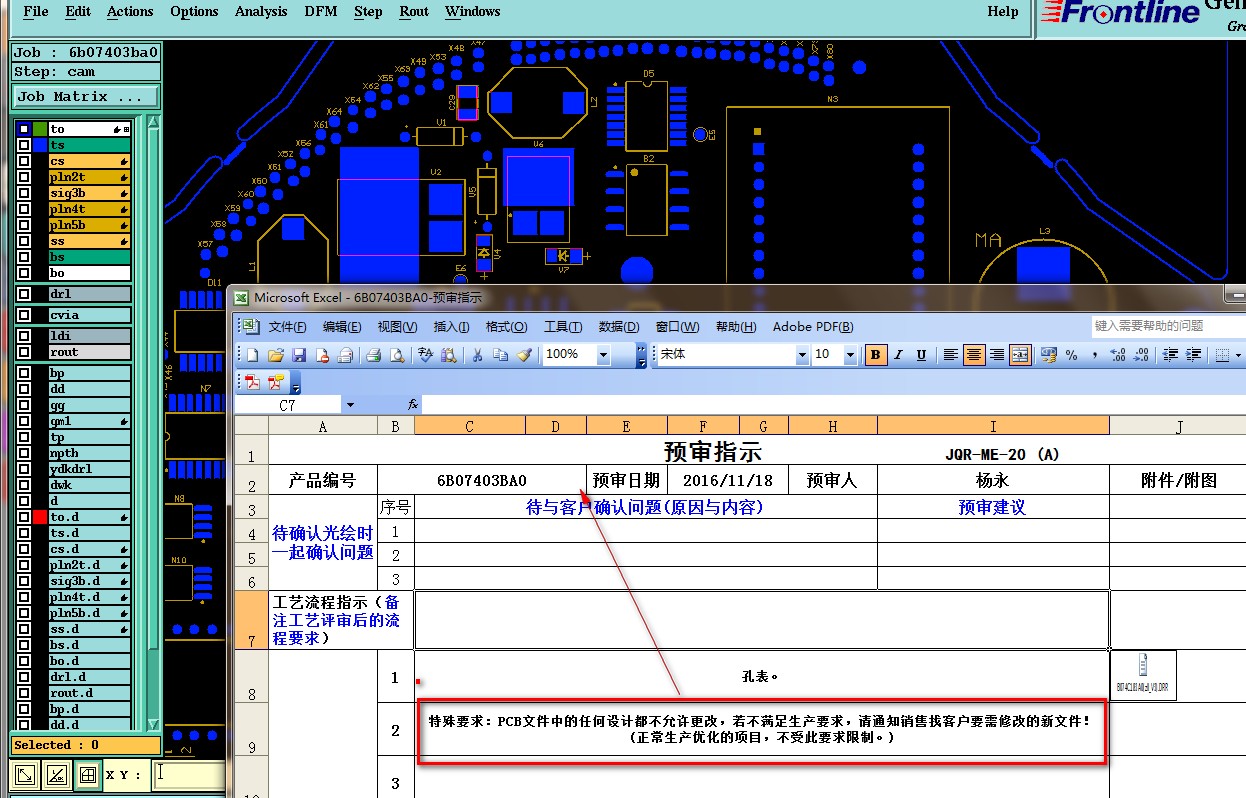Viewport: 1246px width, 798px height.
Task: Click the grid snap icon beside X Y
Action: (x=88, y=774)
